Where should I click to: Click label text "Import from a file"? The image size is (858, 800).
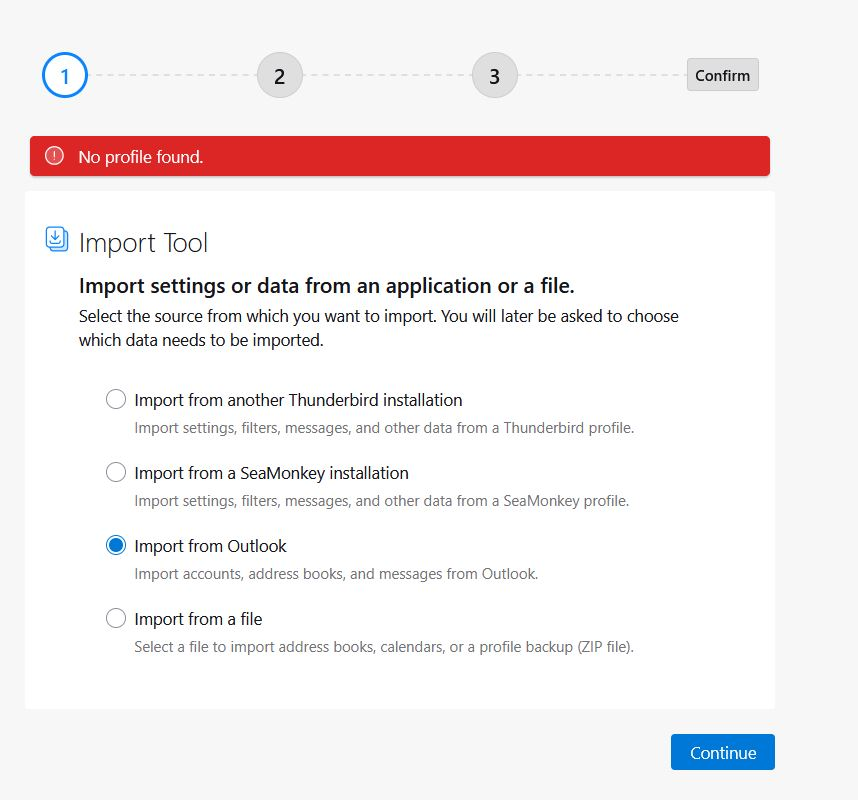click(x=198, y=619)
